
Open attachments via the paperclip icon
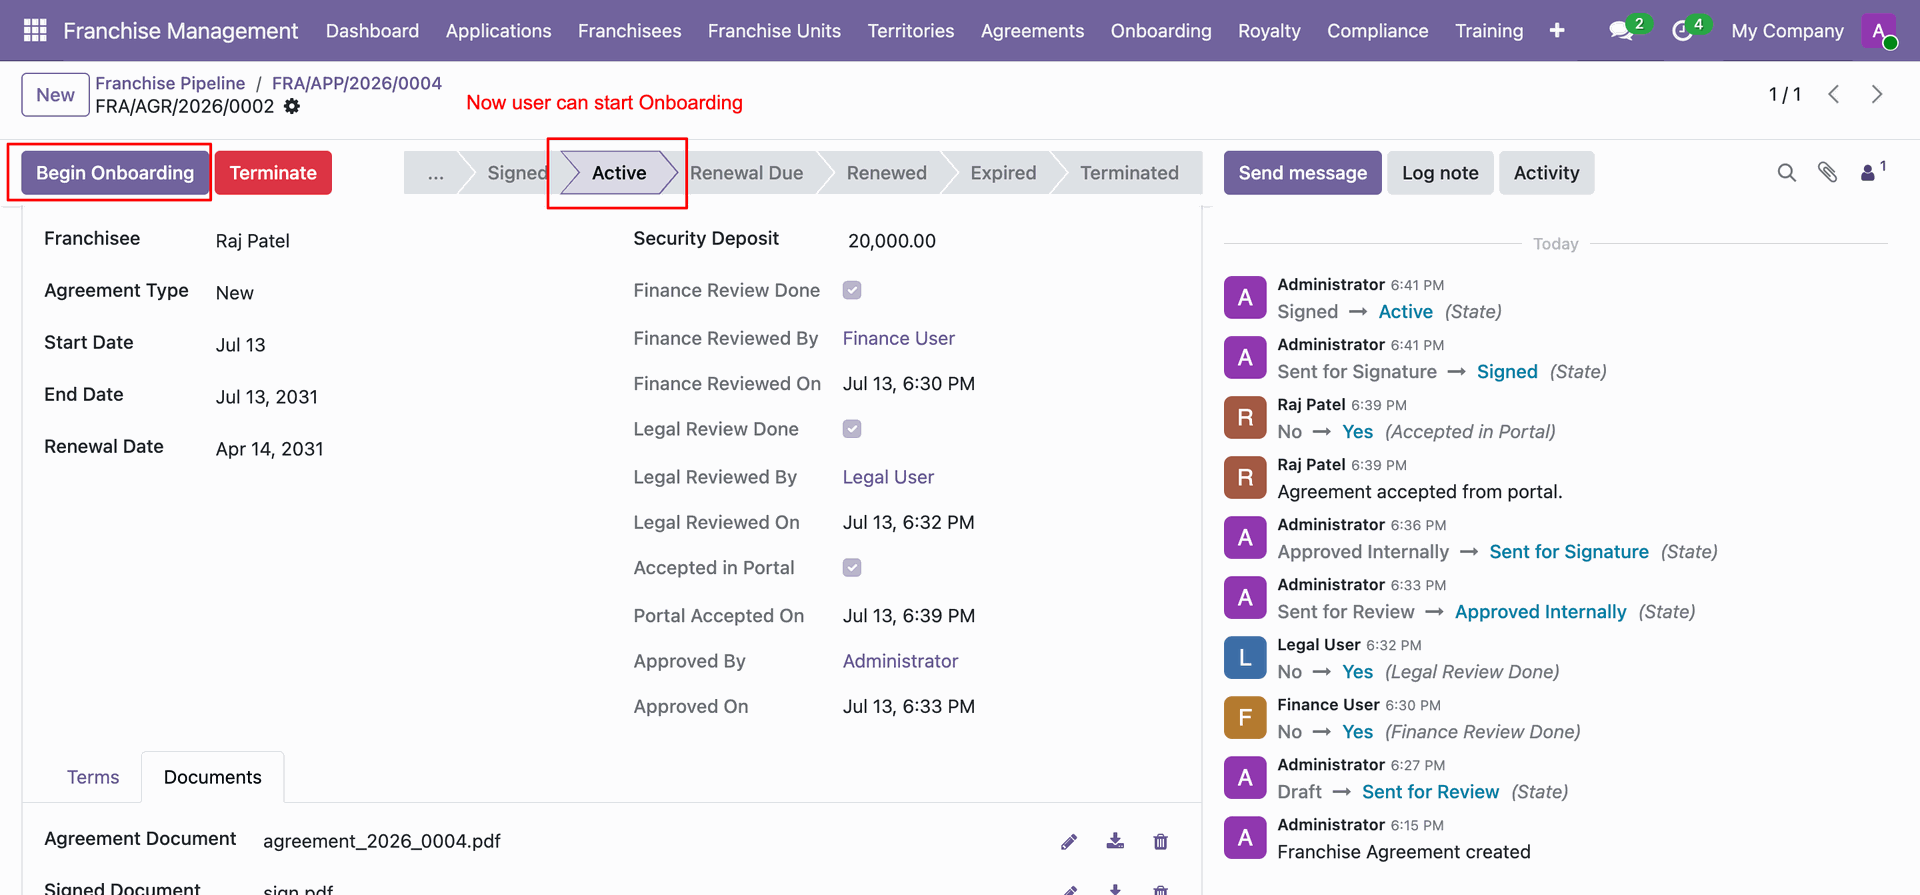(x=1828, y=173)
